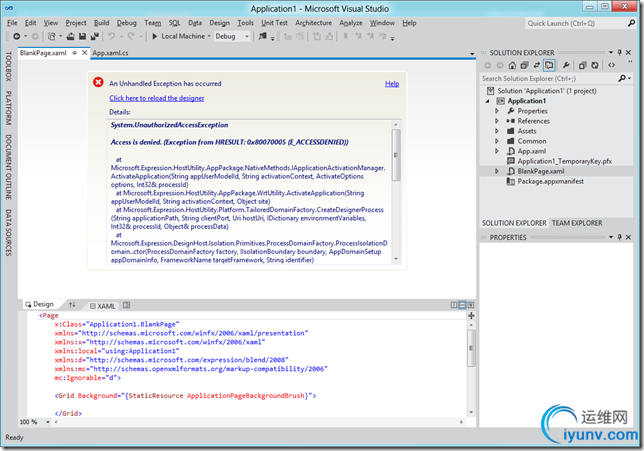This screenshot has width=644, height=451.
Task: Click the Find in Files toolbar icon
Action: [x=262, y=37]
